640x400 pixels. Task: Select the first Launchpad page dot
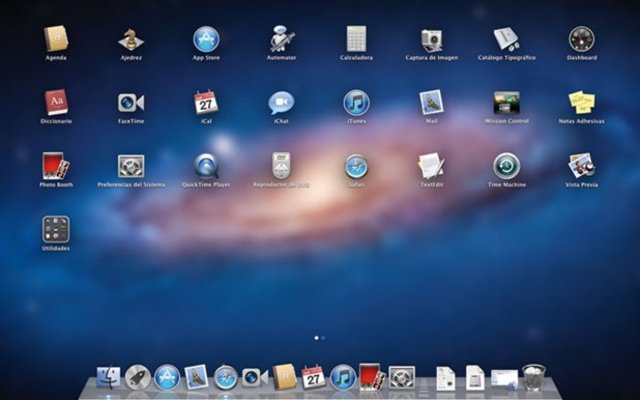tap(317, 338)
